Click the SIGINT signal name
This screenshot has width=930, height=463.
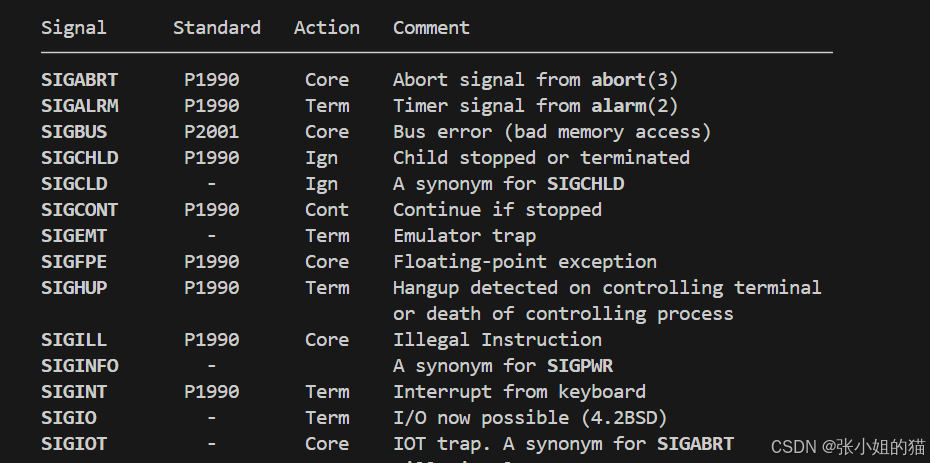(74, 392)
